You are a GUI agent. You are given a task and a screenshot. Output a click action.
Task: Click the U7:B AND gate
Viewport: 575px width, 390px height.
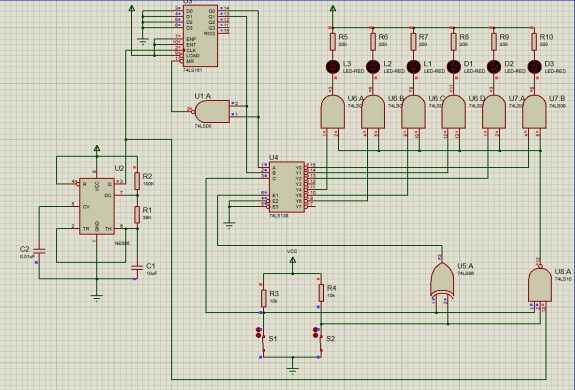(x=534, y=112)
